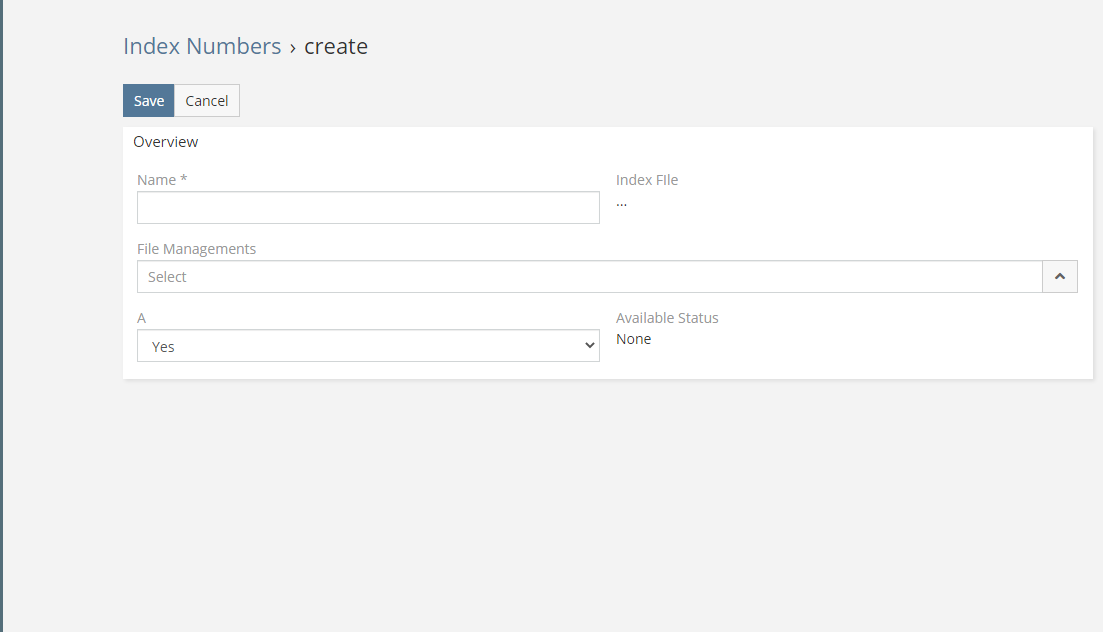Click the chevron button beside File Managements

pos(1059,277)
